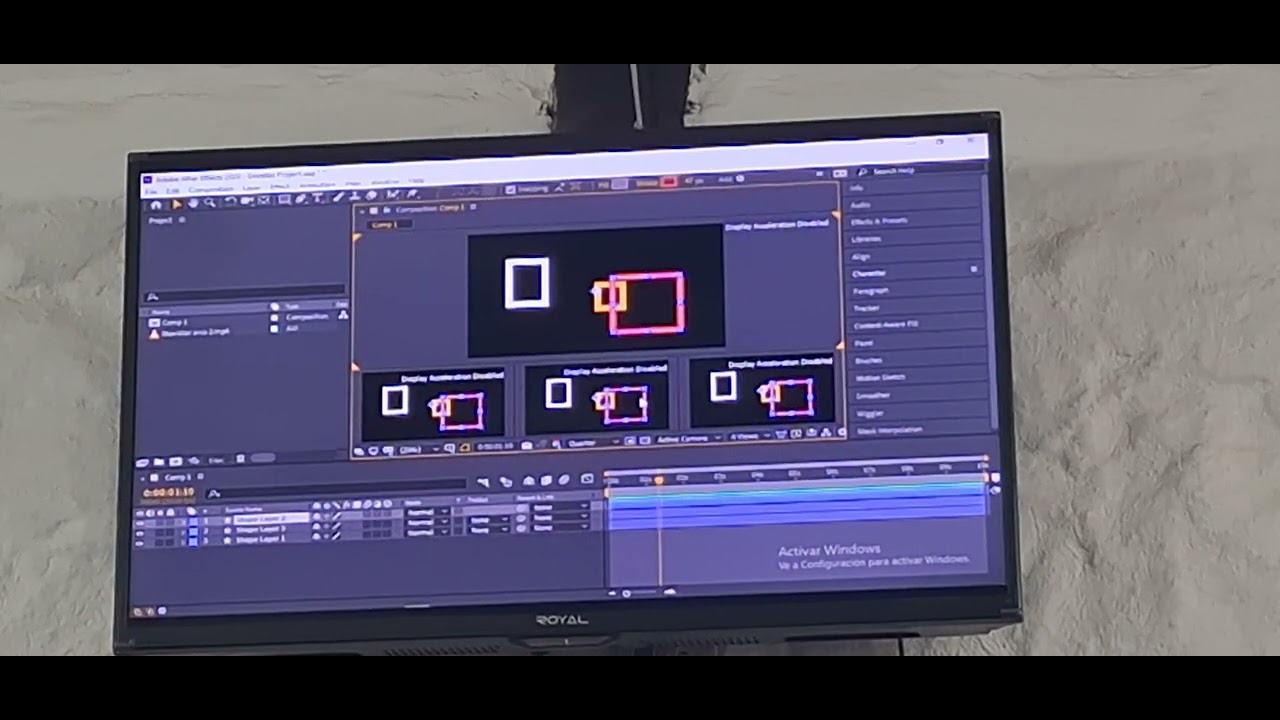The image size is (1280, 720).
Task: Select the Puppet Pin tool
Action: 412,194
